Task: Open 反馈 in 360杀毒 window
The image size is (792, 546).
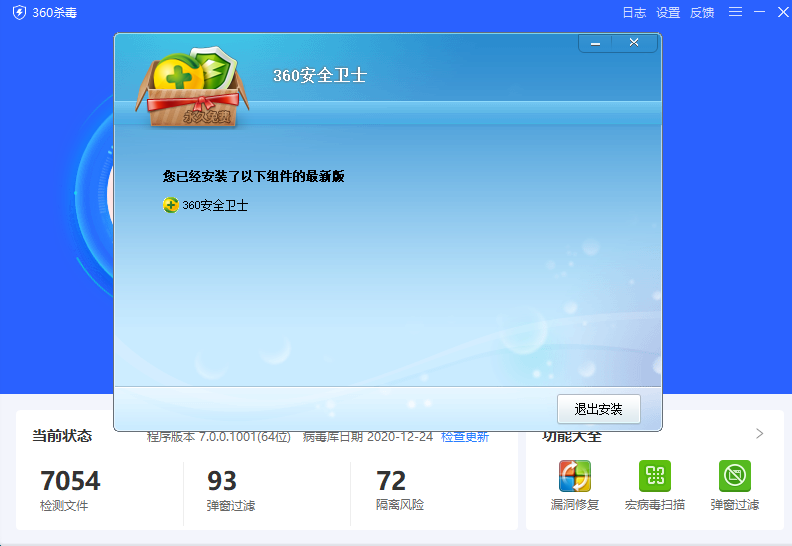Action: point(702,13)
